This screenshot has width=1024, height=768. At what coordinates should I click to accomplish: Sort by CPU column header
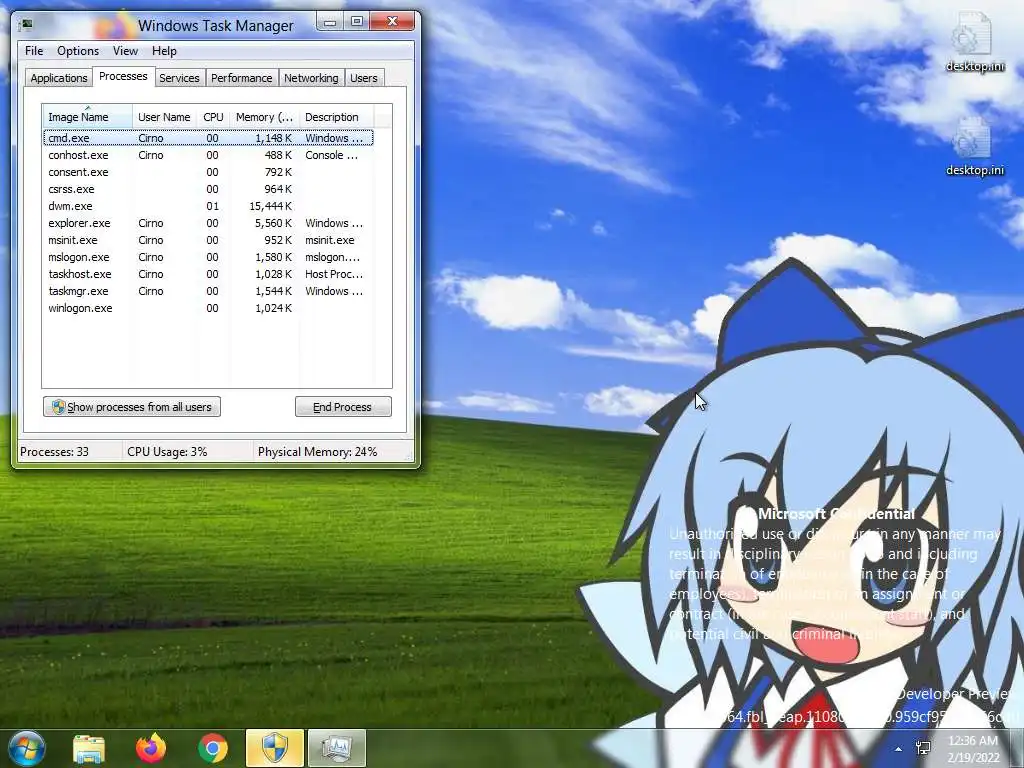point(213,117)
